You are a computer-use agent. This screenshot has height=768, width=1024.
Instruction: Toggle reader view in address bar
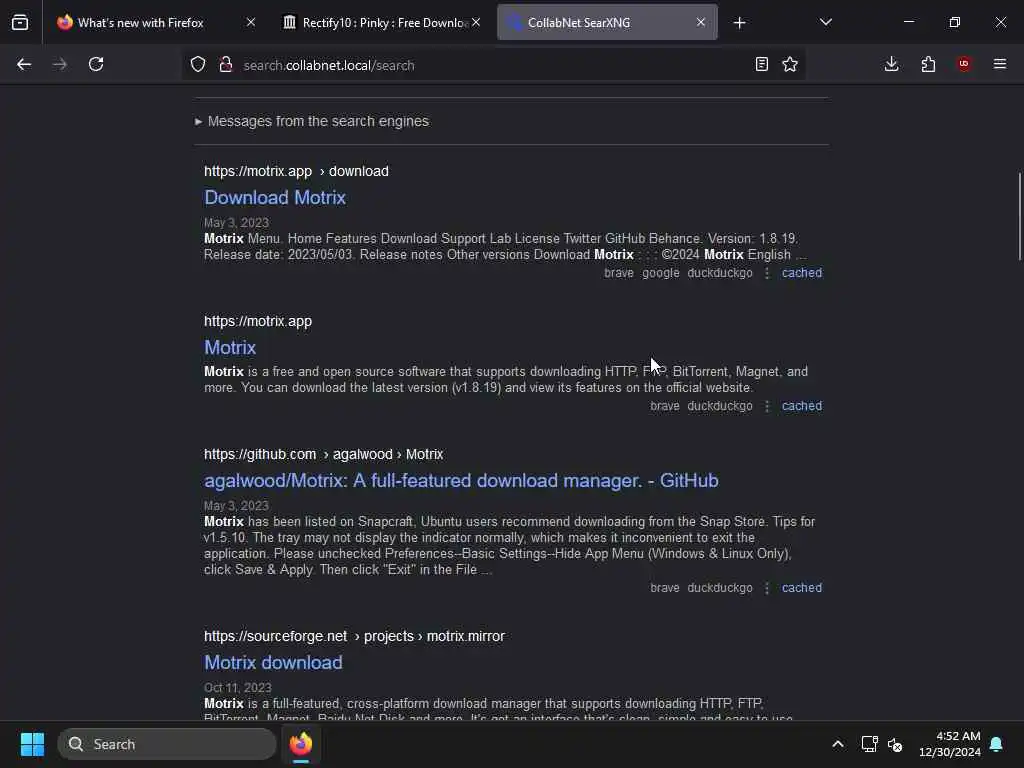[x=761, y=64]
